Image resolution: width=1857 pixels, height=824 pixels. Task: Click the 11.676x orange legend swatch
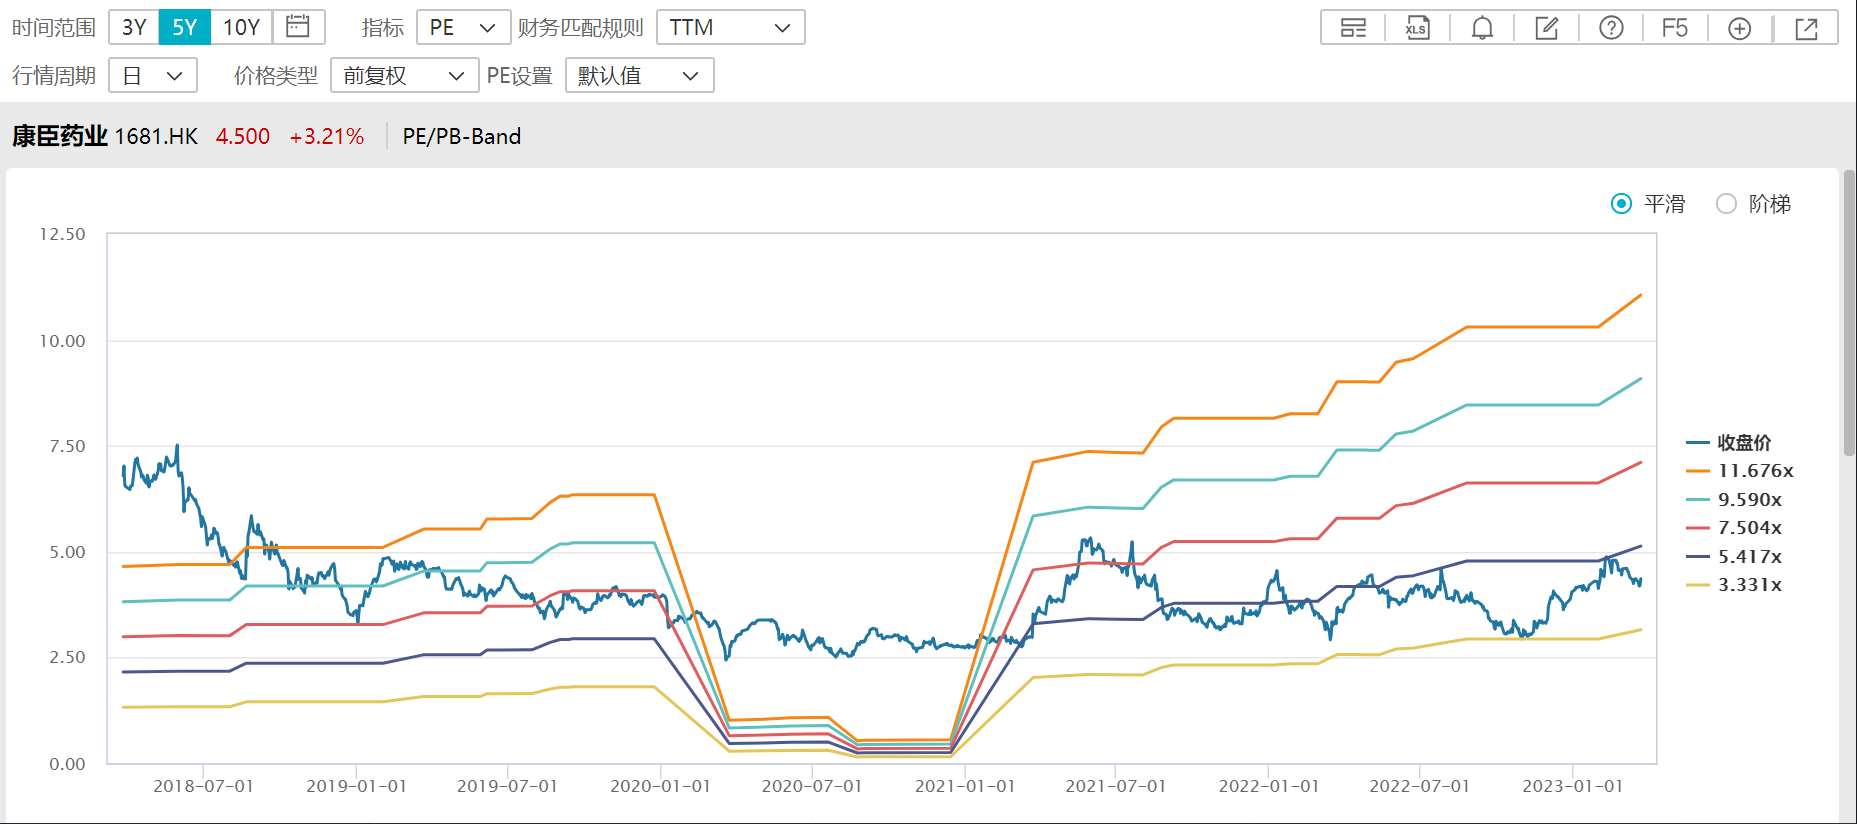click(x=1697, y=471)
